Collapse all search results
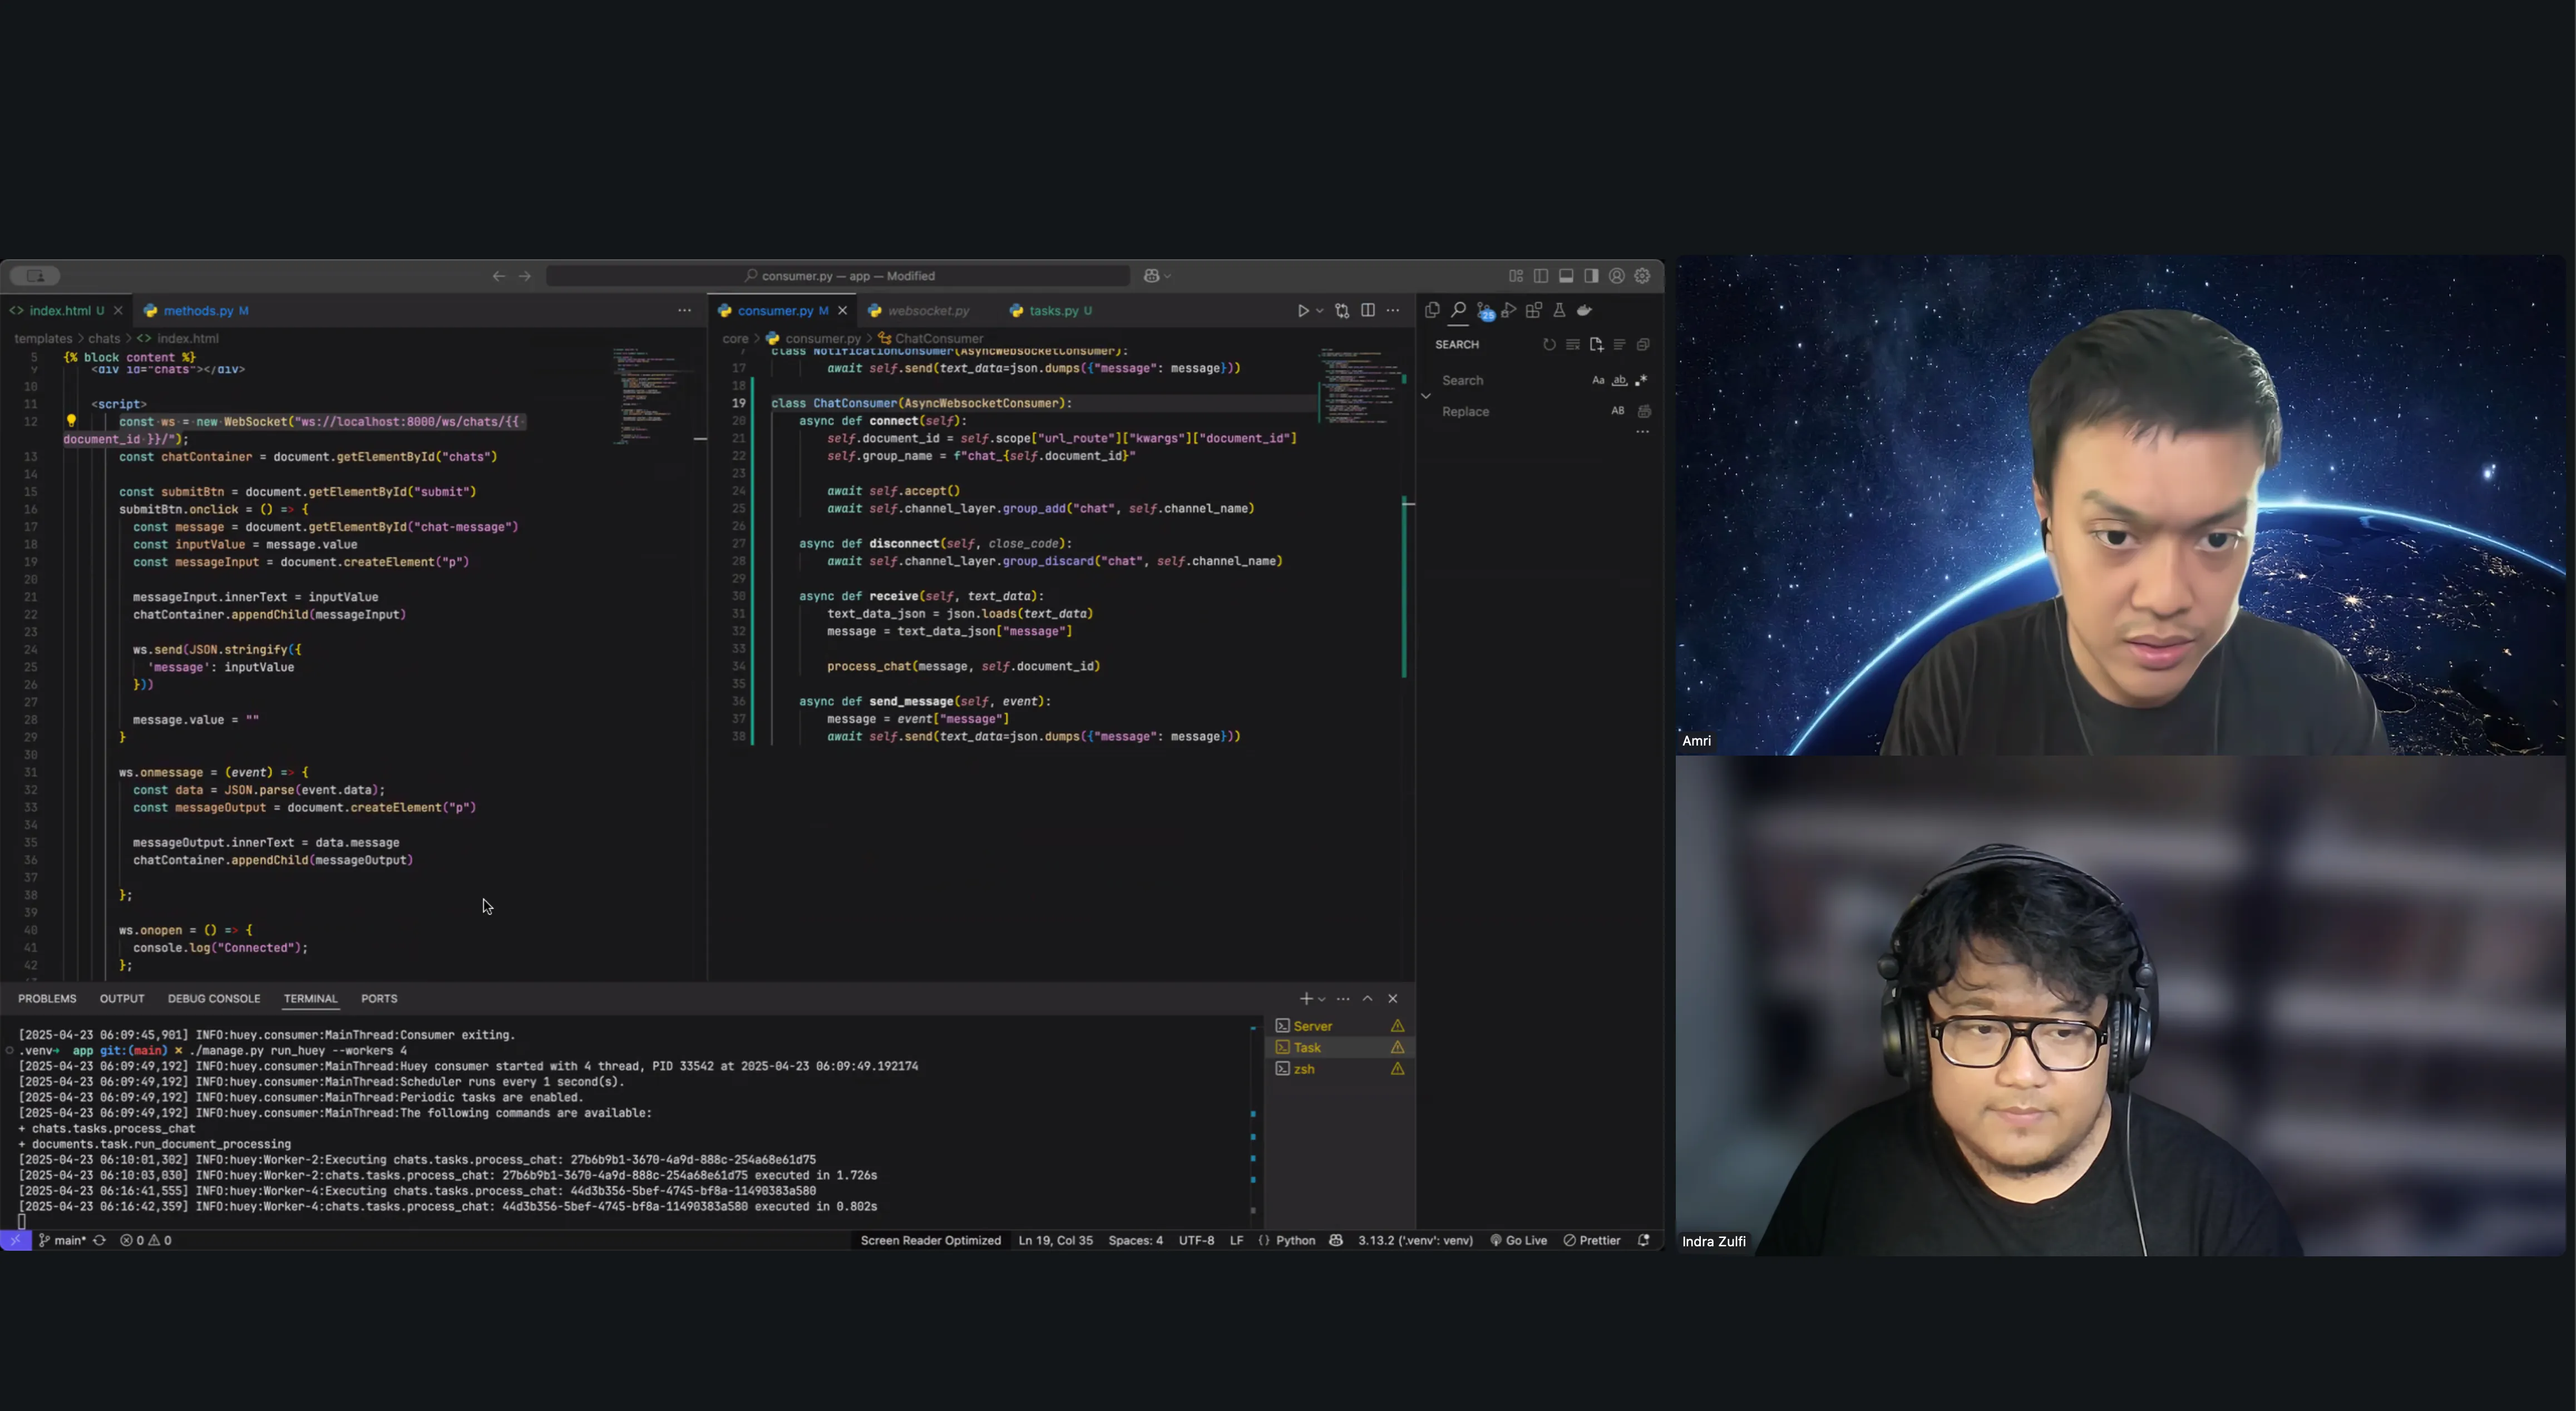Viewport: 2576px width, 1411px height. tap(1643, 344)
